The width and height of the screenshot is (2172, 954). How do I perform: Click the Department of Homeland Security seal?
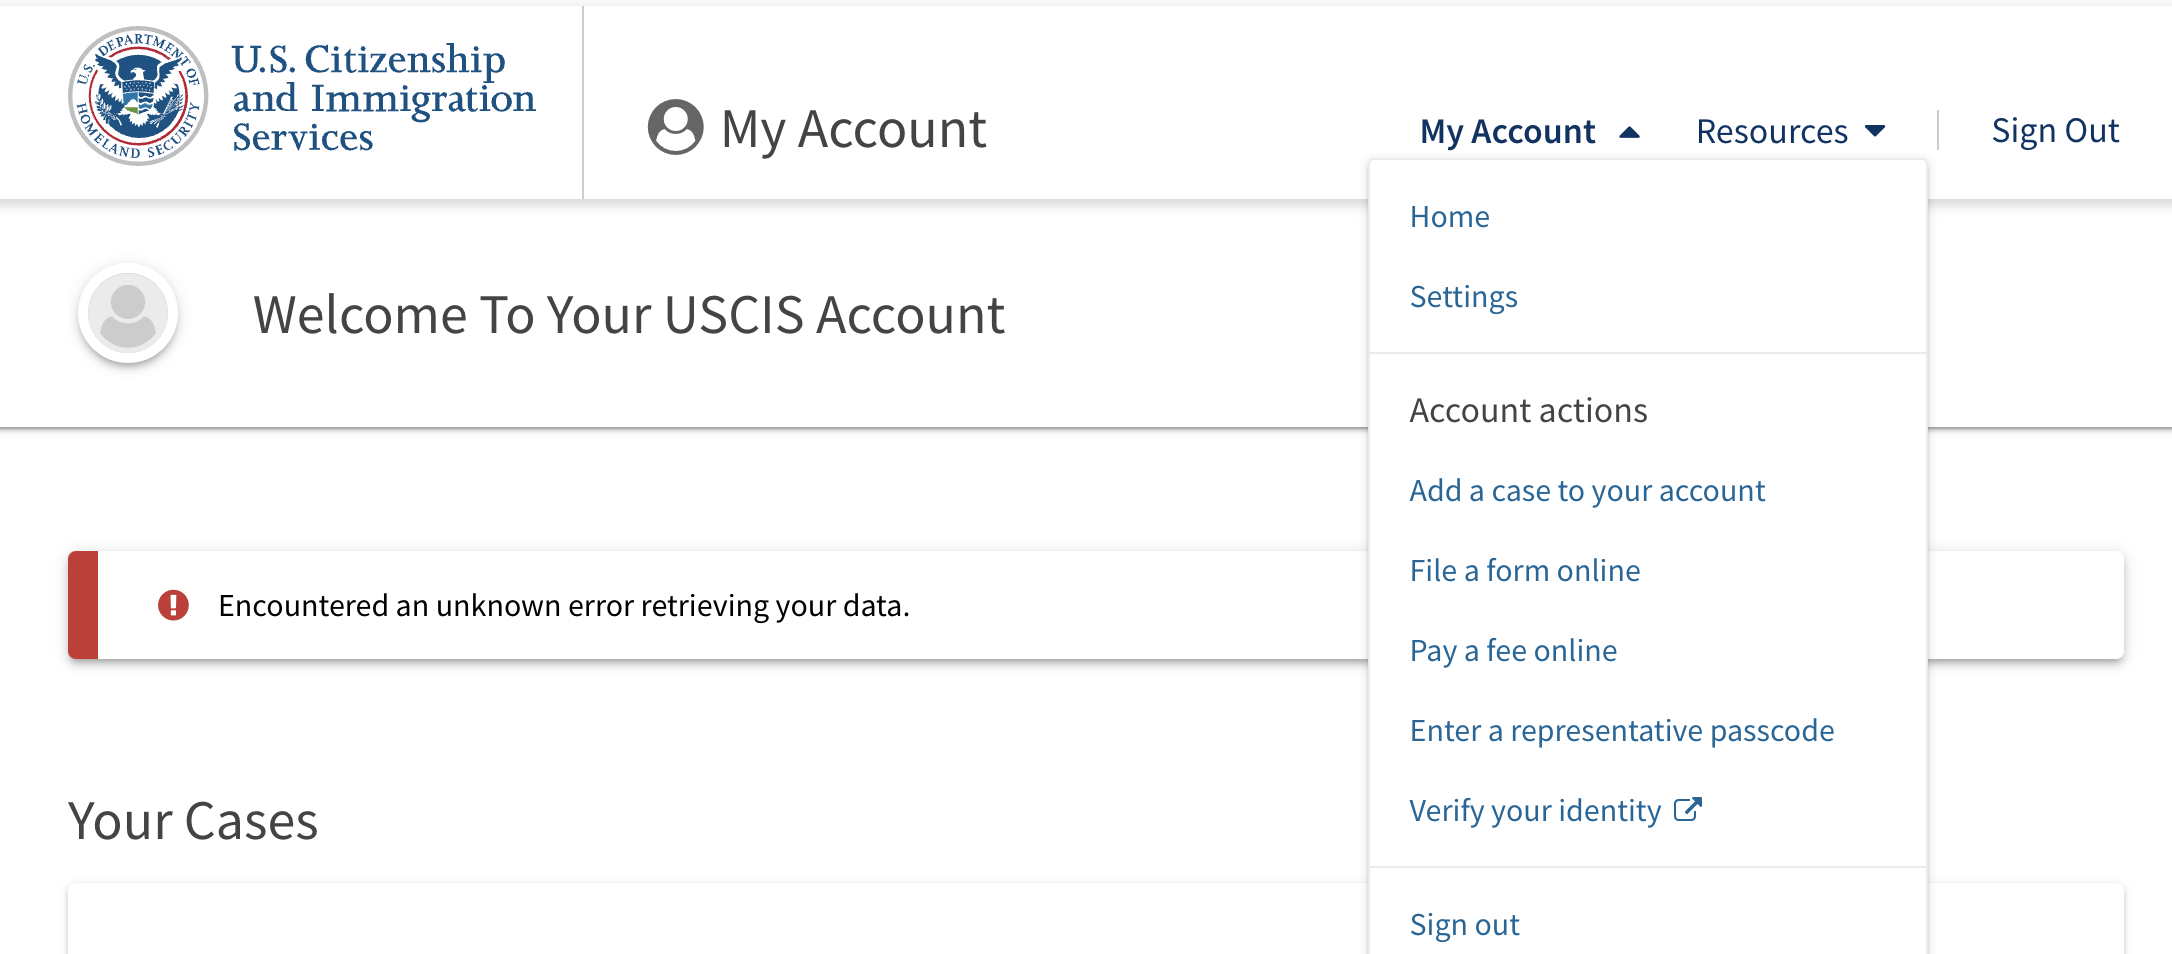(138, 96)
